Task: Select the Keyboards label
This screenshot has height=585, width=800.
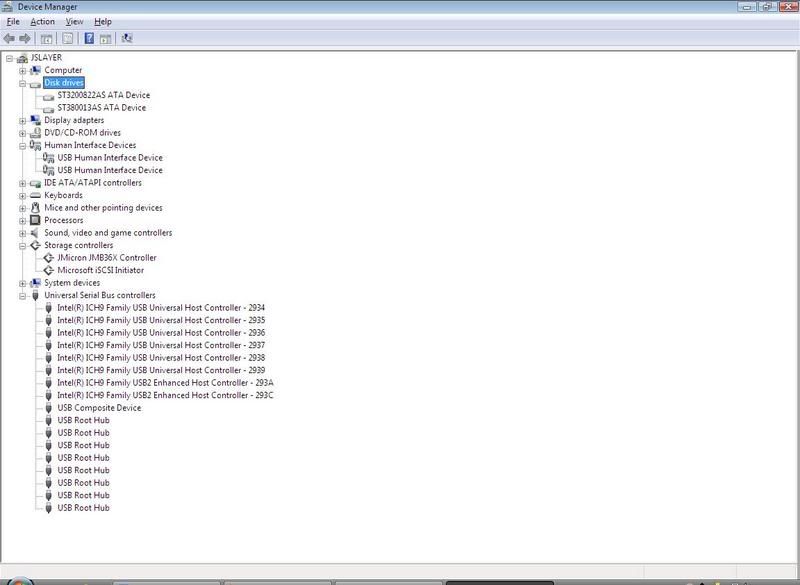Action: tap(63, 195)
